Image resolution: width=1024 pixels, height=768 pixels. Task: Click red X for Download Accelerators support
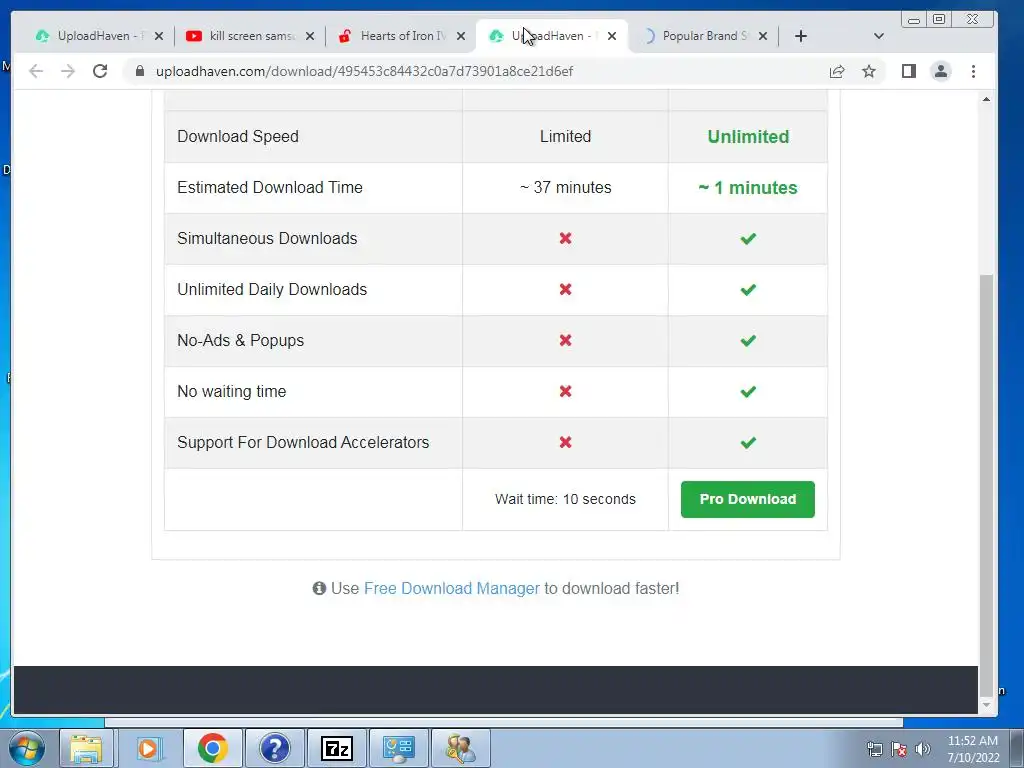click(566, 442)
